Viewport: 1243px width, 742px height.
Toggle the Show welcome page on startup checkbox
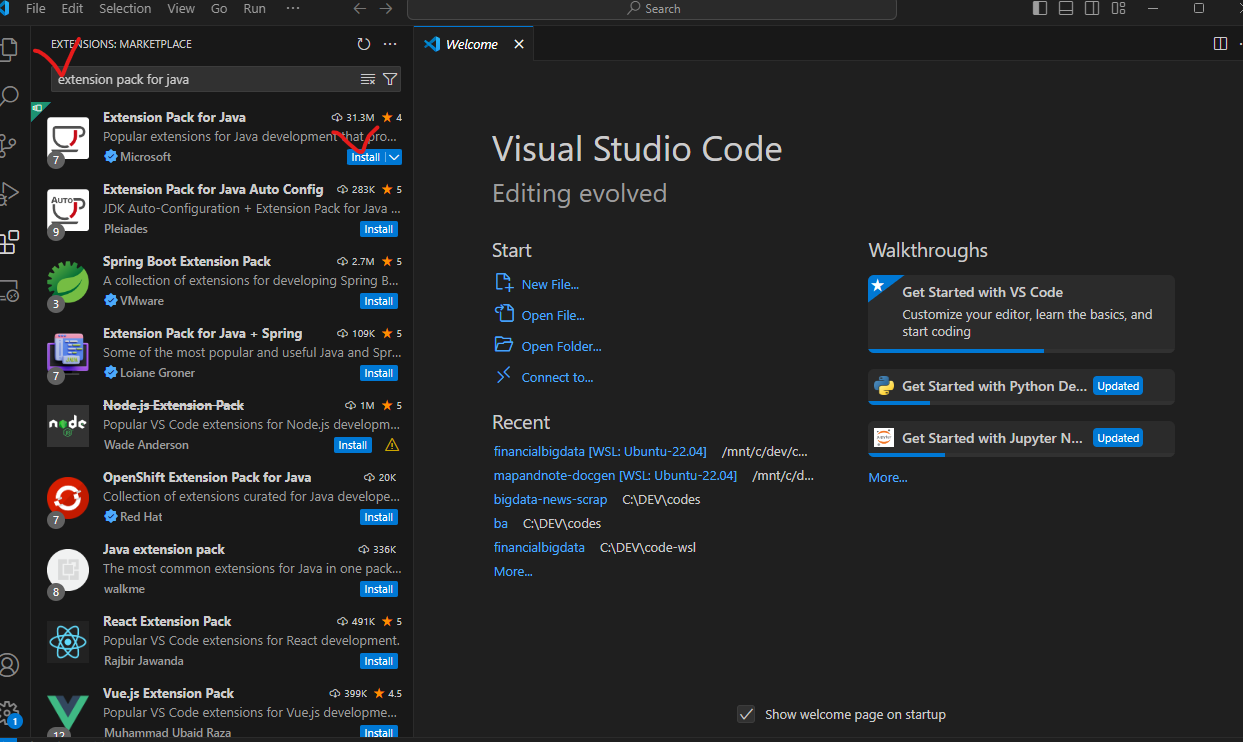coord(746,714)
